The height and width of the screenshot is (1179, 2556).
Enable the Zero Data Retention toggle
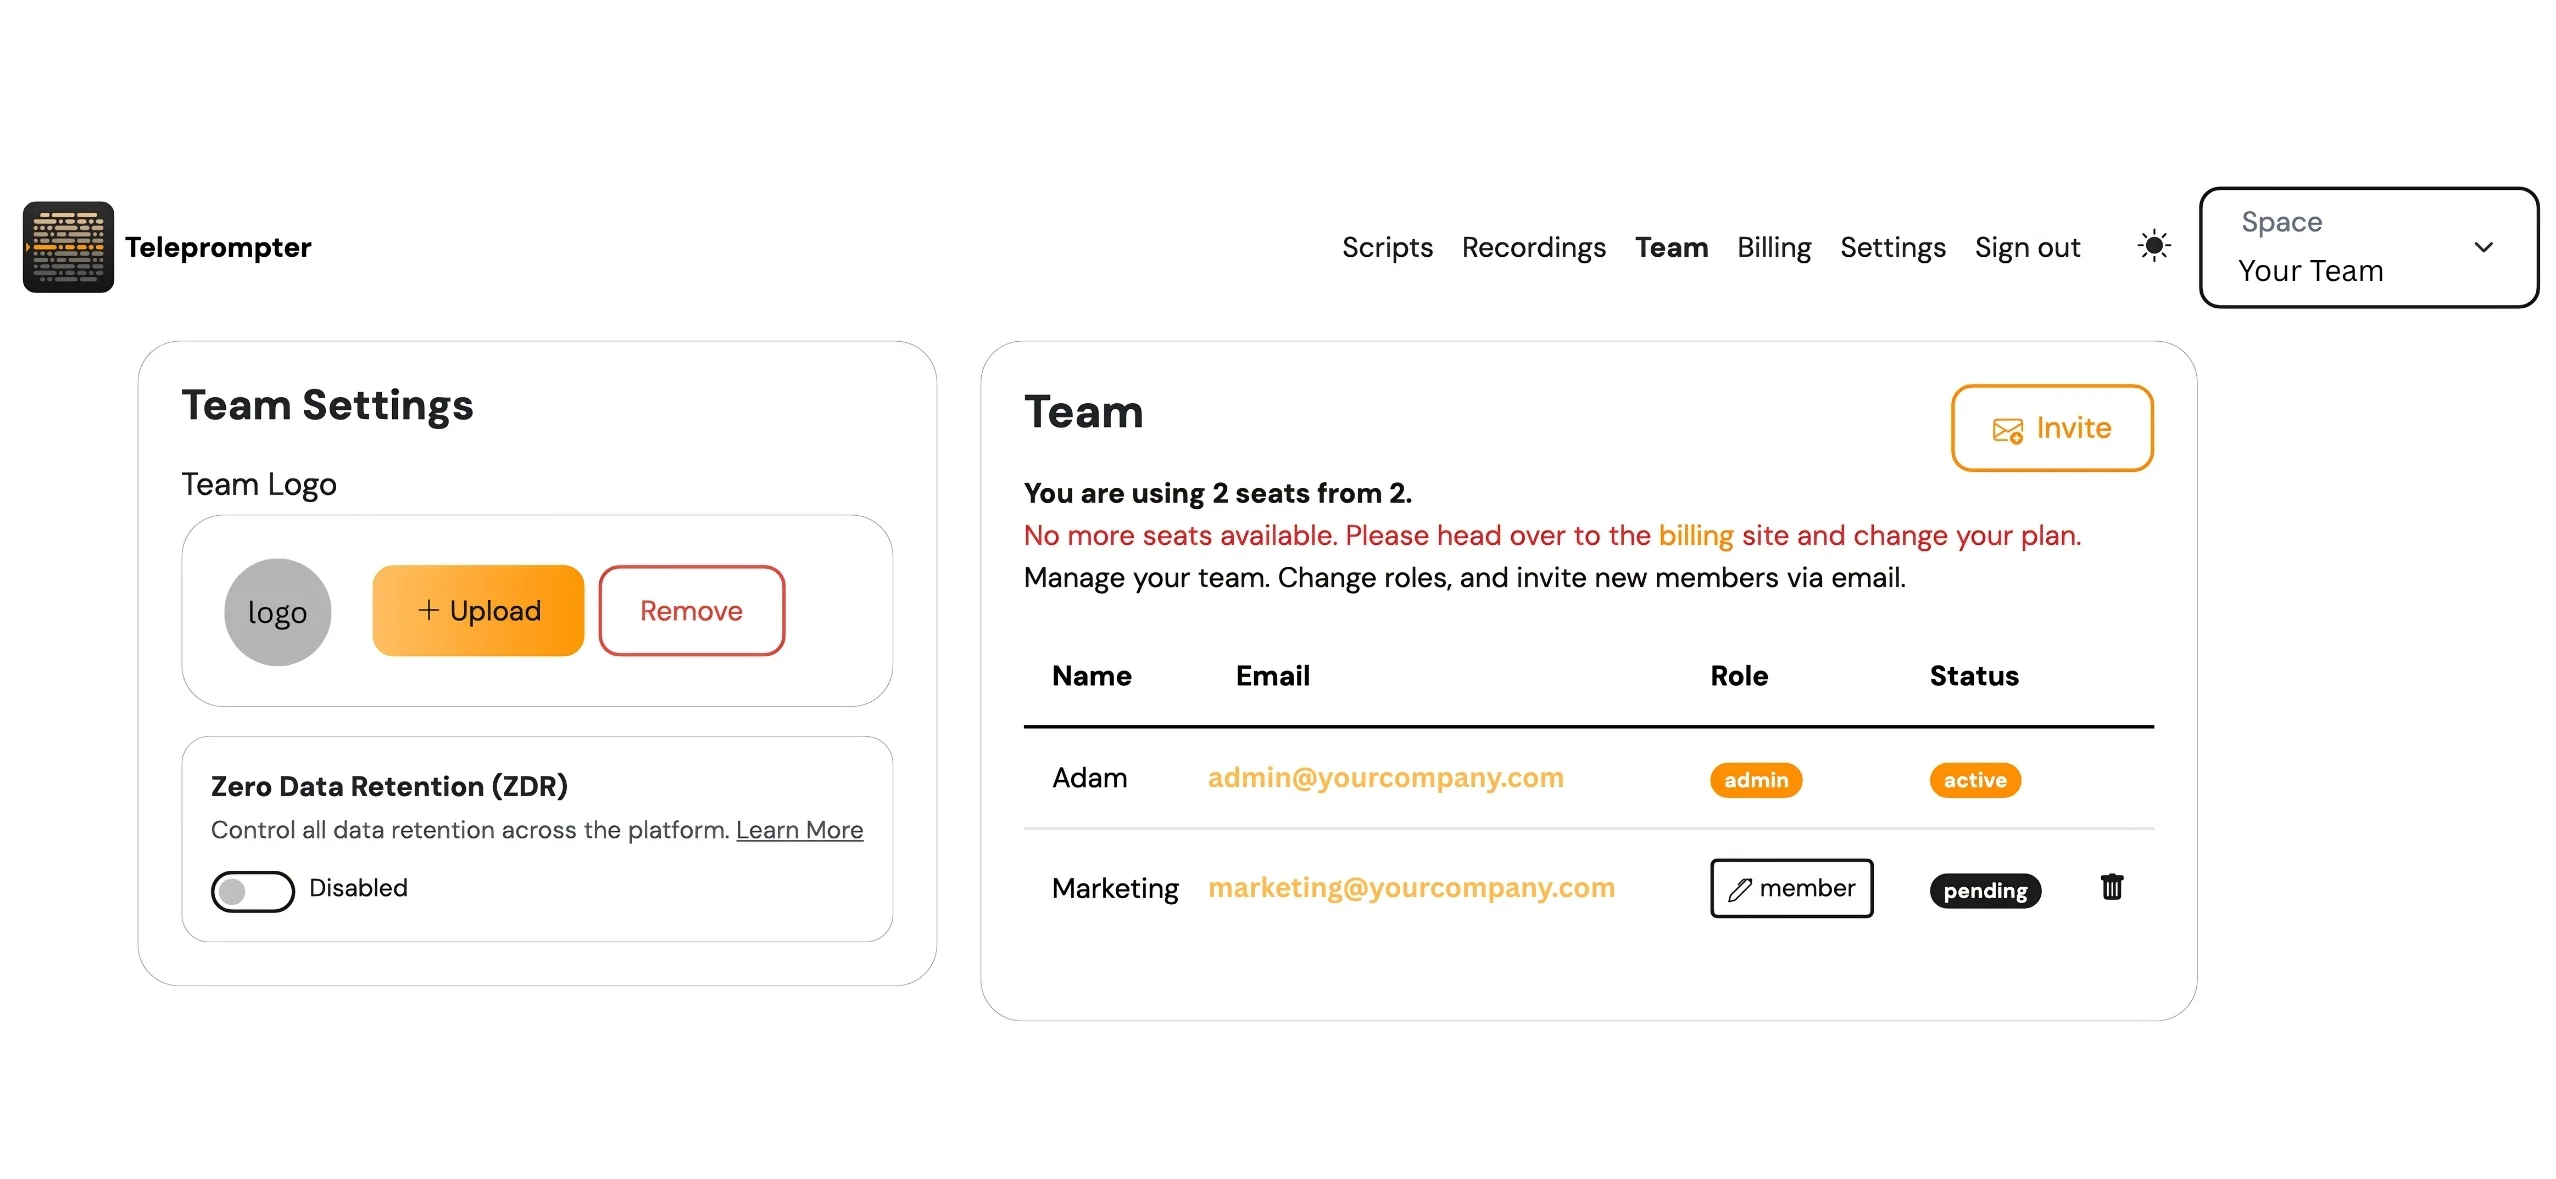tap(252, 890)
